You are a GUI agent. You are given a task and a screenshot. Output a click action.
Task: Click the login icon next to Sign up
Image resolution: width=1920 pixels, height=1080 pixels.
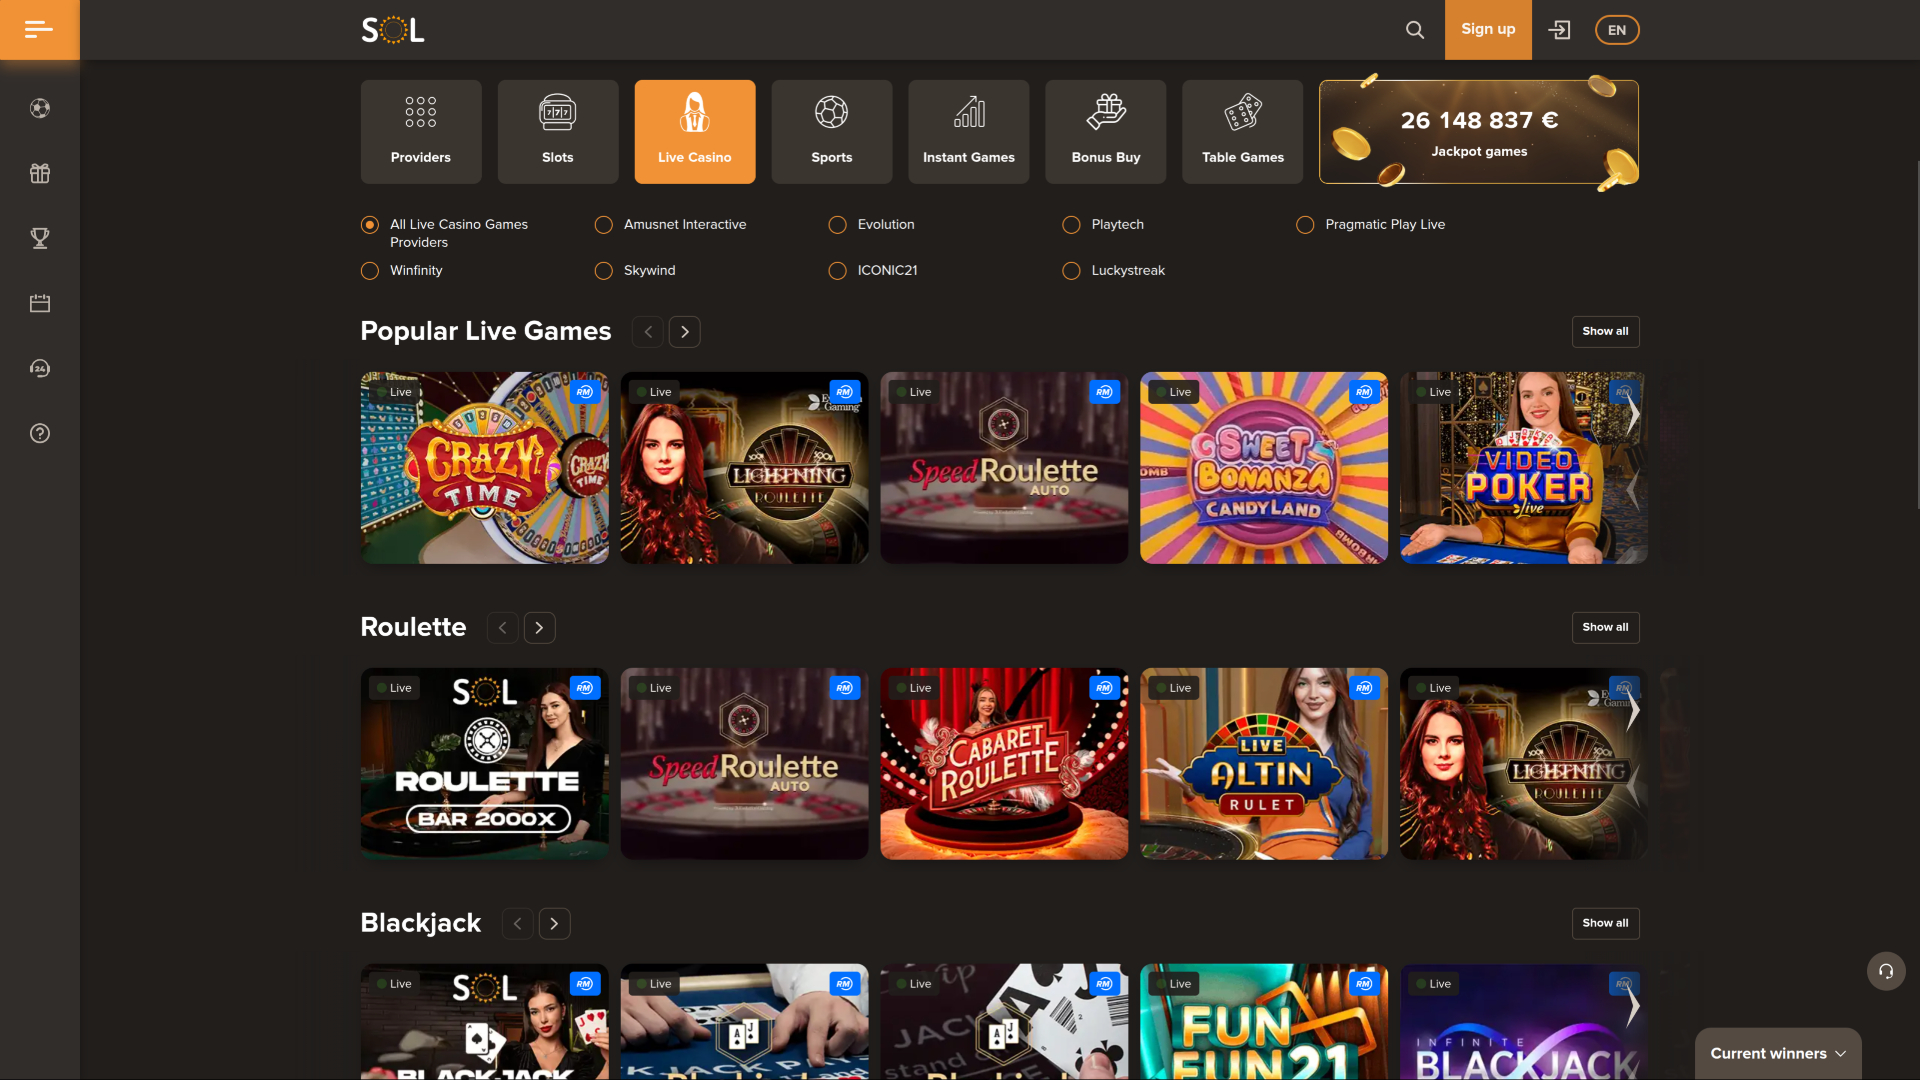tap(1561, 29)
